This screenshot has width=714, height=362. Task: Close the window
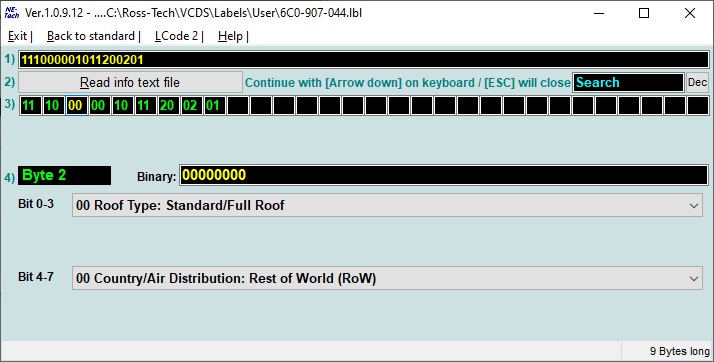pyautogui.click(x=690, y=13)
